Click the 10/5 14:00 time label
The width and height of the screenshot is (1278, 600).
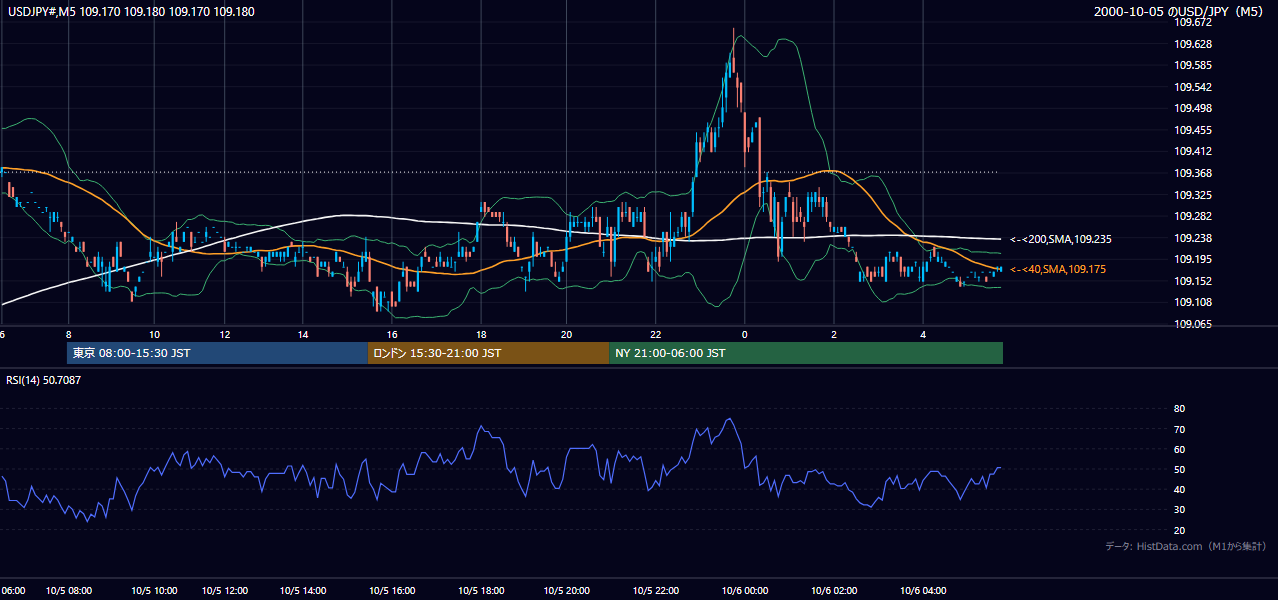(305, 591)
